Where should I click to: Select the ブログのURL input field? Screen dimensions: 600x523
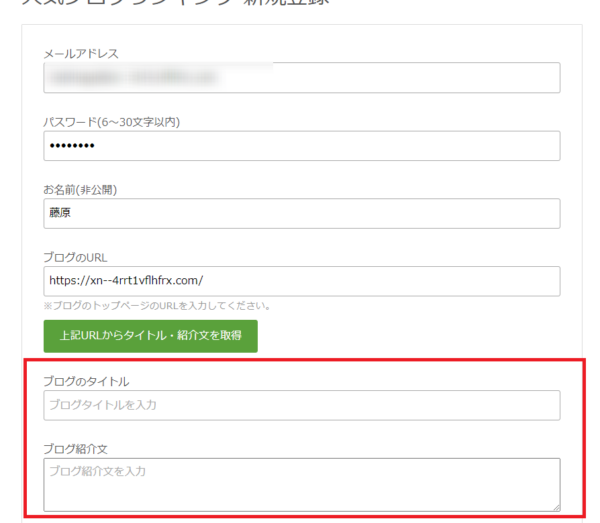(300, 281)
